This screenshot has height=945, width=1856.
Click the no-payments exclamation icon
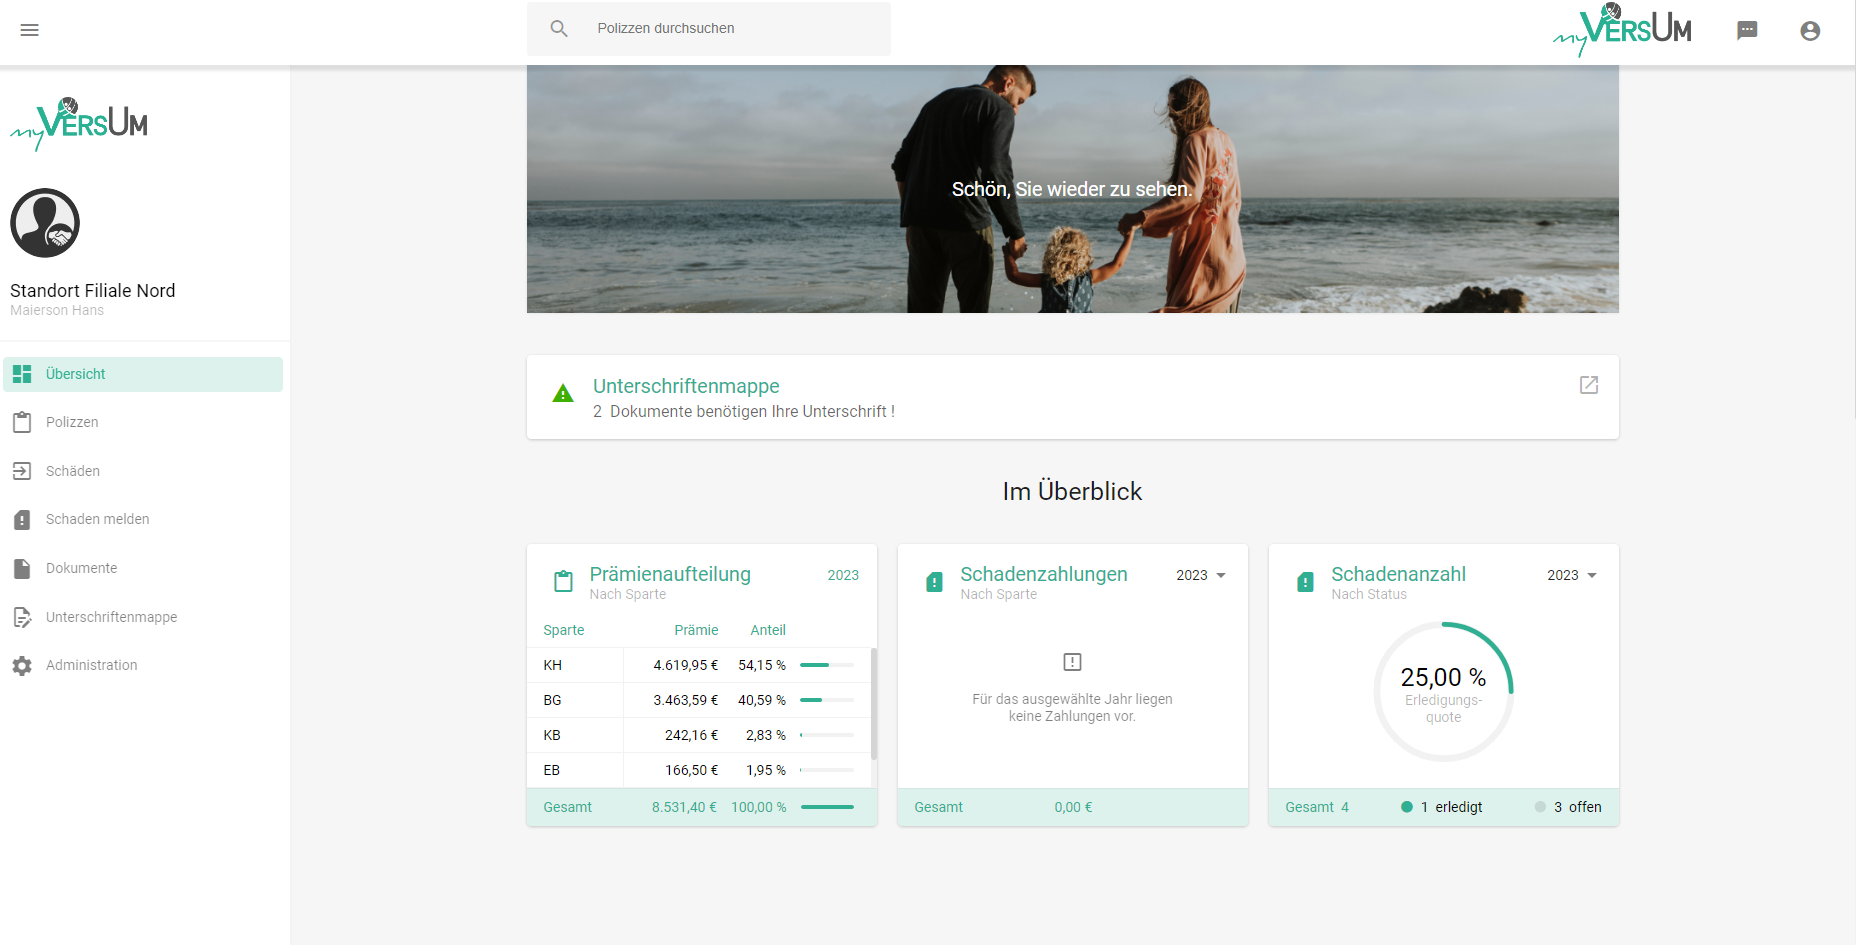click(1072, 662)
